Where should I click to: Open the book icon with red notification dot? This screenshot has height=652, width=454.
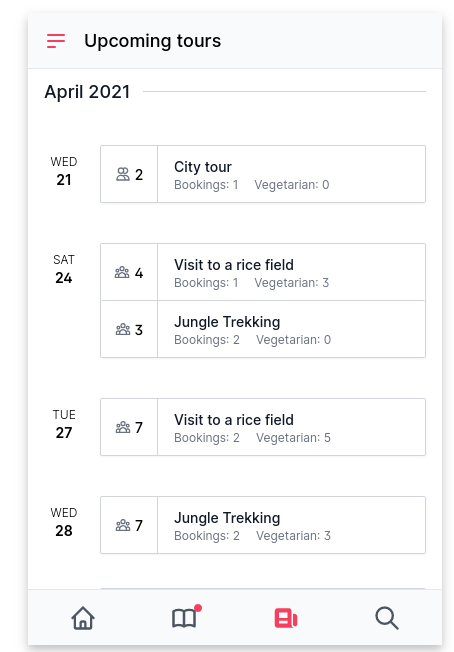[184, 618]
